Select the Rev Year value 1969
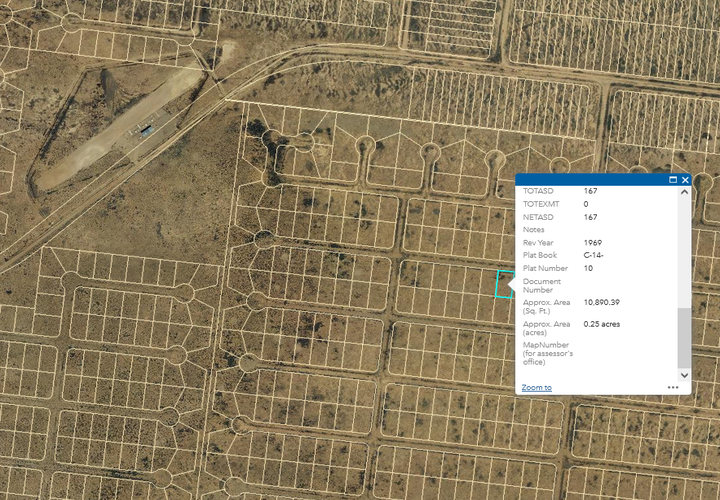The width and height of the screenshot is (720, 500). [x=594, y=242]
